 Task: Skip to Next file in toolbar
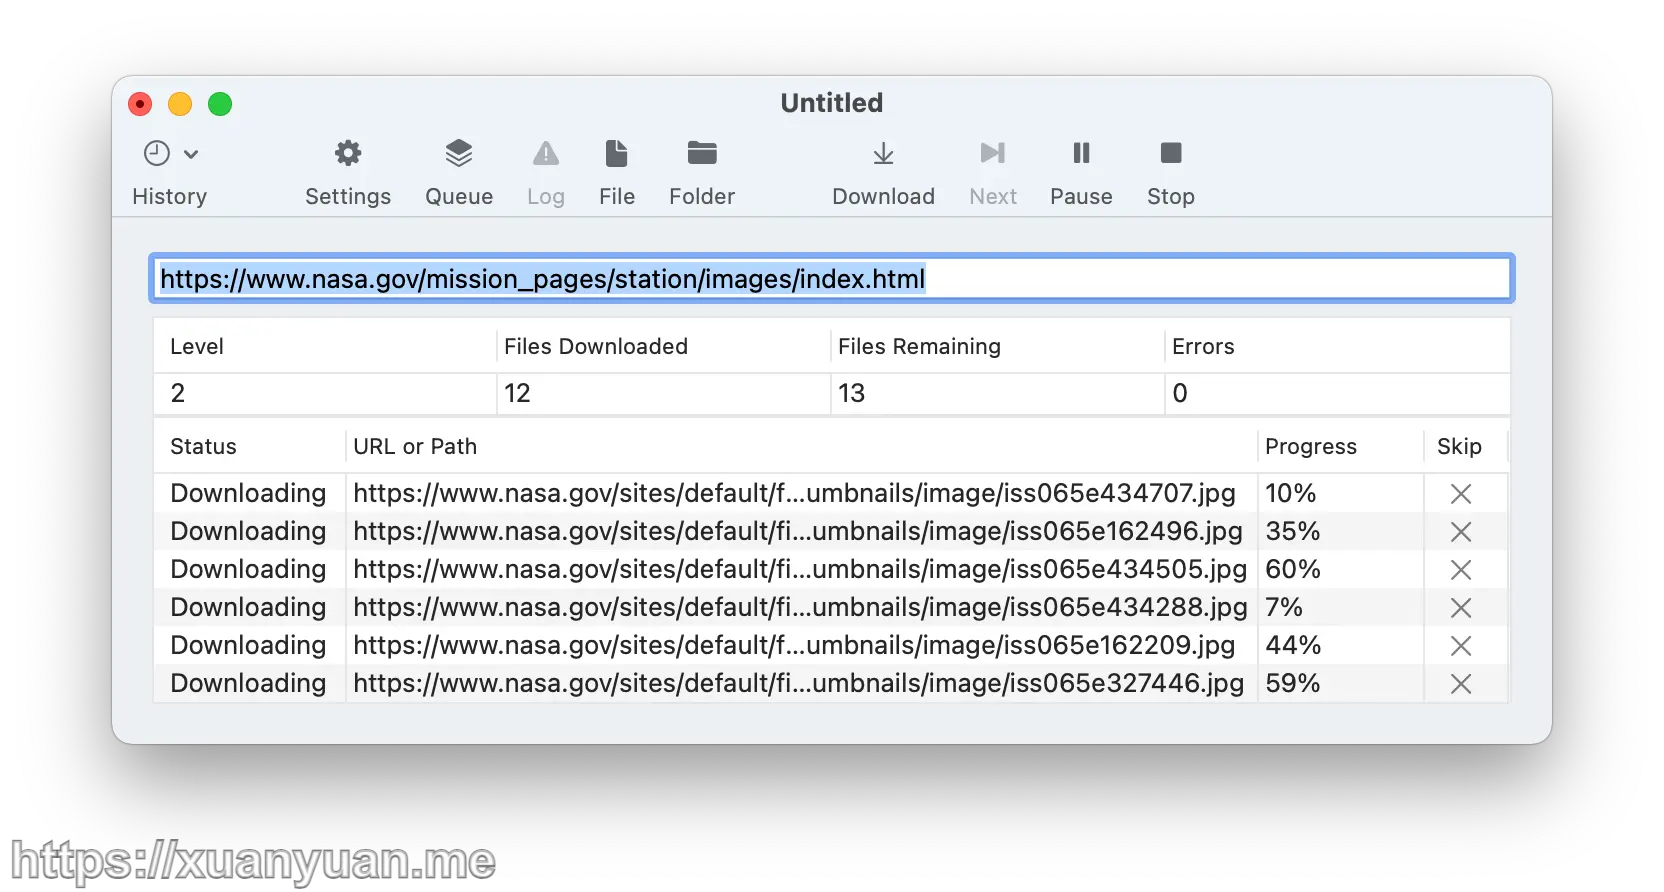coord(993,153)
